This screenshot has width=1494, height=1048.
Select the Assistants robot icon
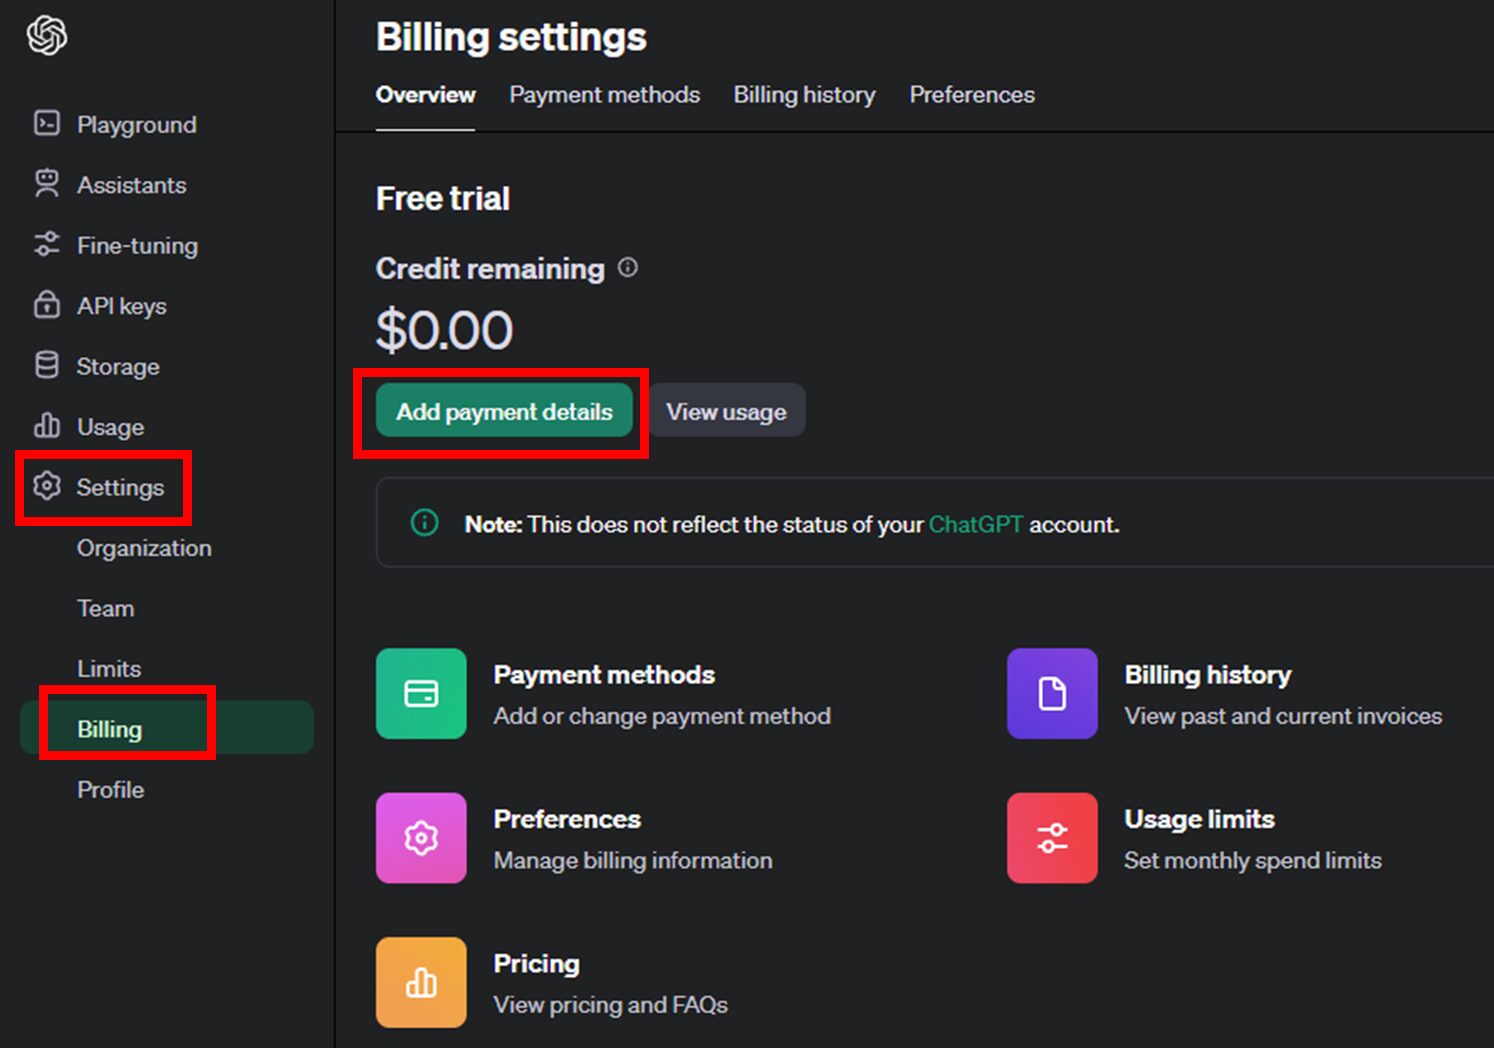coord(47,184)
